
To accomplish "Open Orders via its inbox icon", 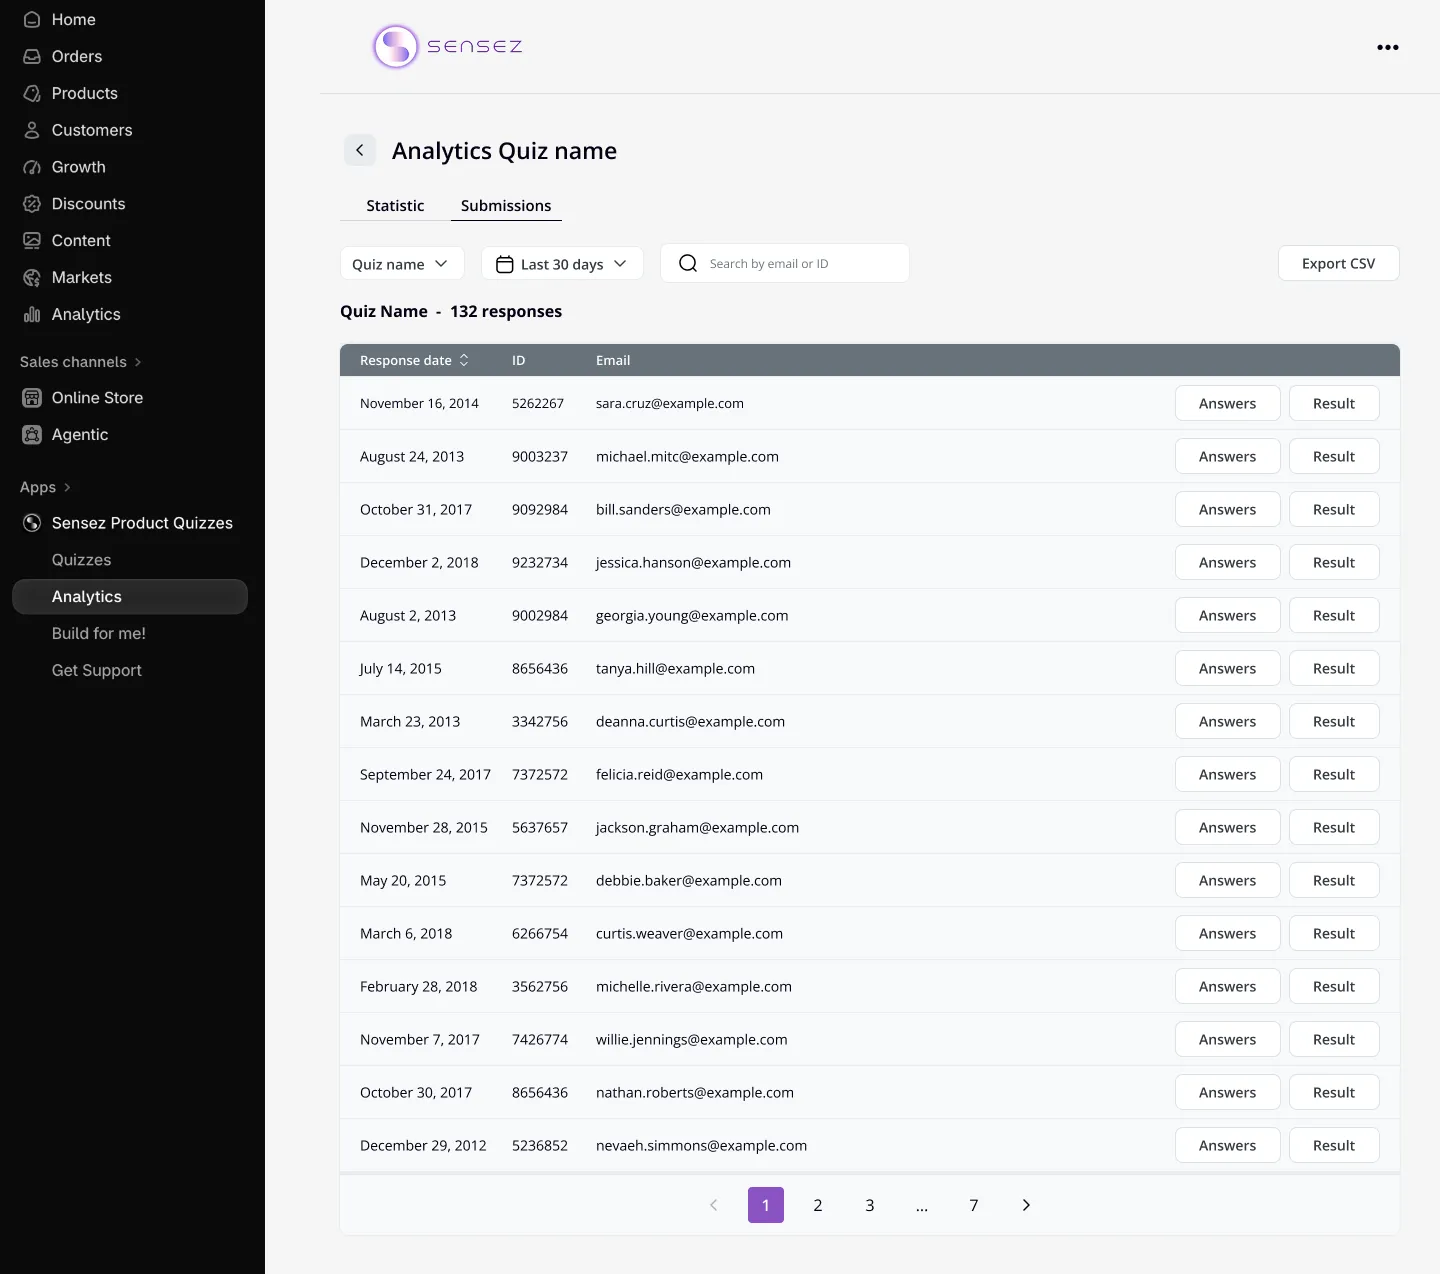I will 32,57.
